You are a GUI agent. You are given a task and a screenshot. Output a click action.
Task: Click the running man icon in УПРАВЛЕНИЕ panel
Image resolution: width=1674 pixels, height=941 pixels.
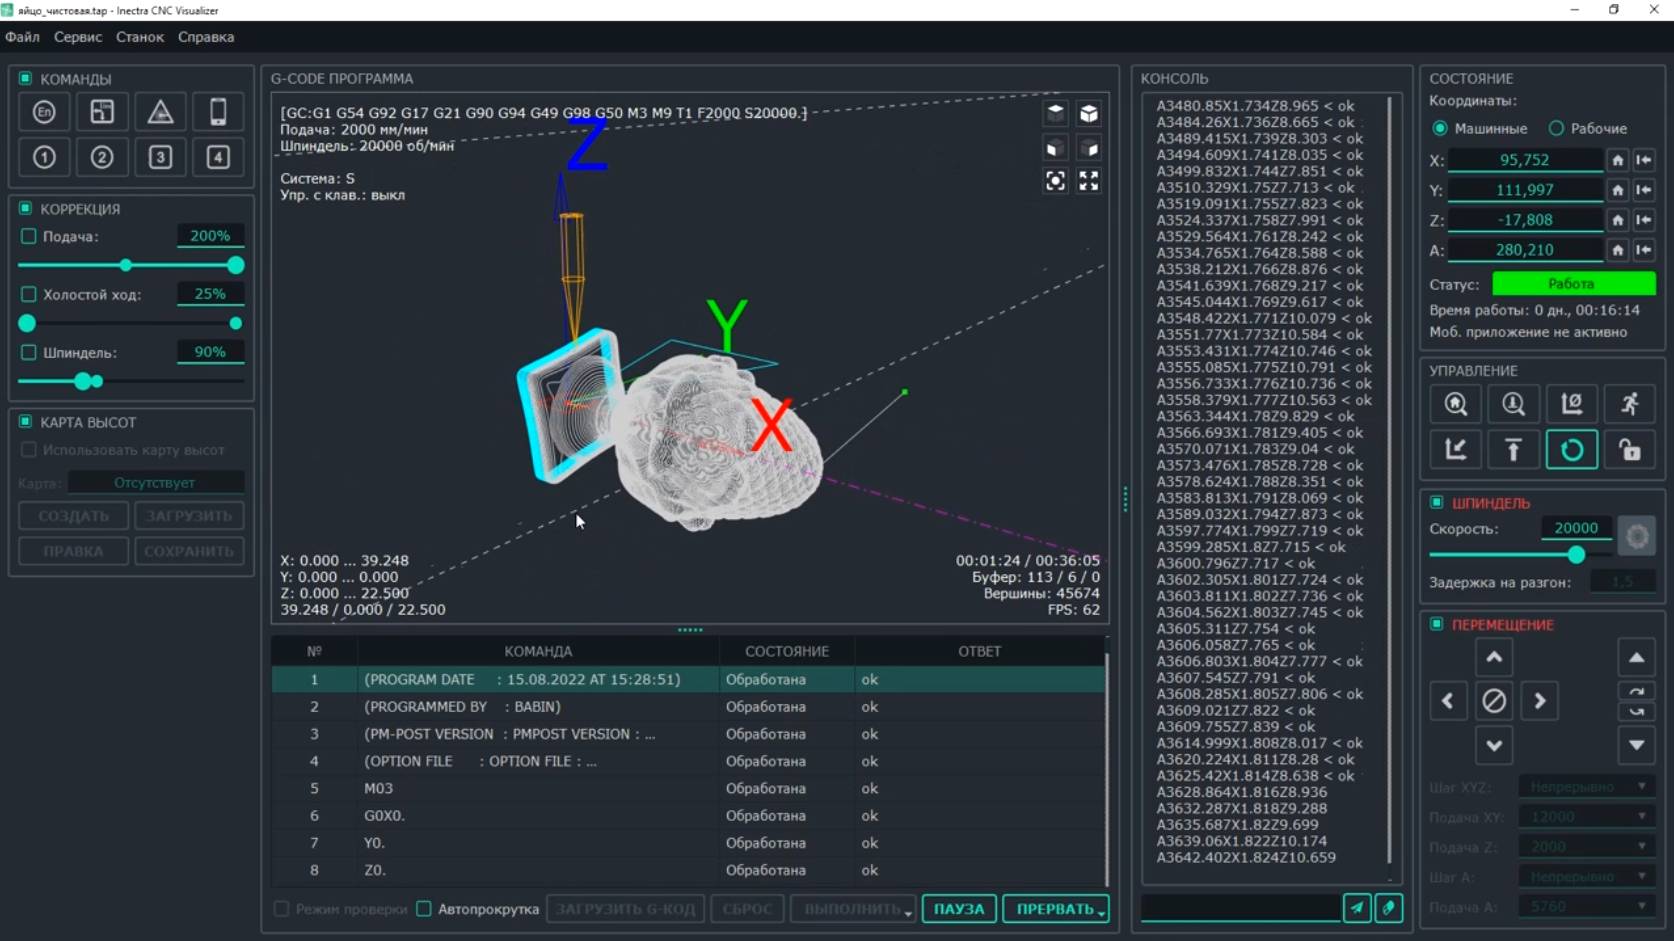(1630, 404)
